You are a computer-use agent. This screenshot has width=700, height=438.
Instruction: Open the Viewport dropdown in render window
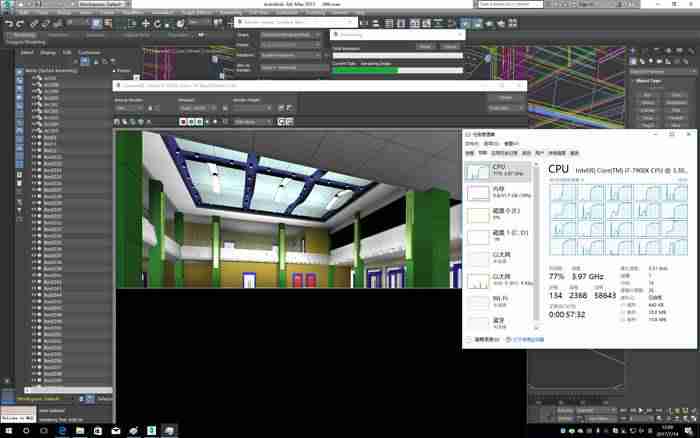click(x=198, y=108)
